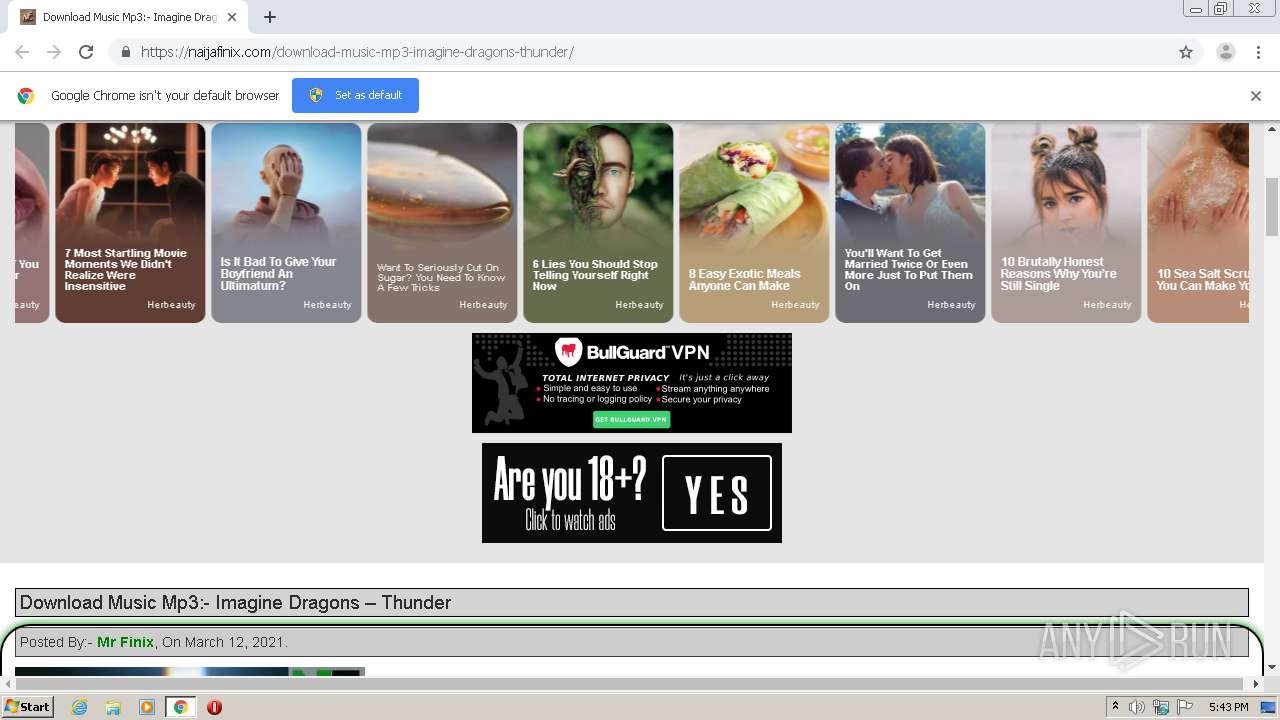Open the 7 Most Startling Movie Moments card
This screenshot has width=1280, height=720.
click(x=130, y=222)
